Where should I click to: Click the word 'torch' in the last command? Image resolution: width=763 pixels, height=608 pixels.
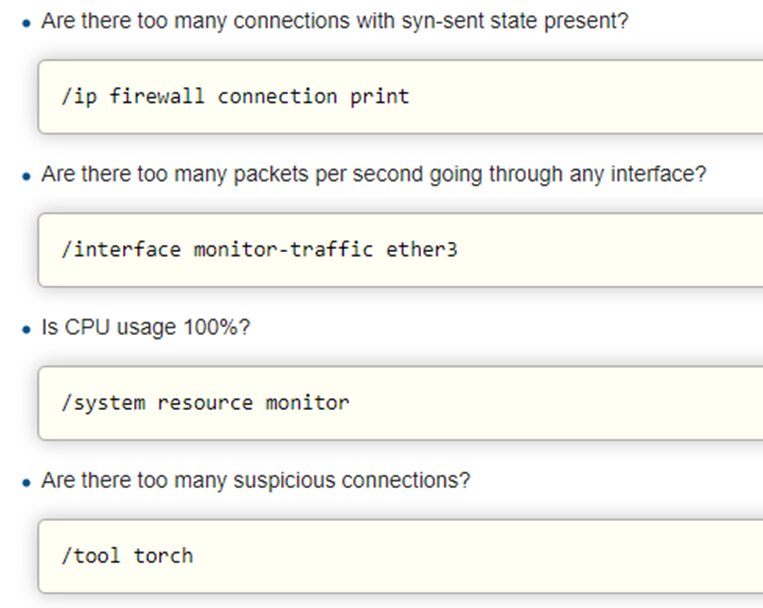163,556
